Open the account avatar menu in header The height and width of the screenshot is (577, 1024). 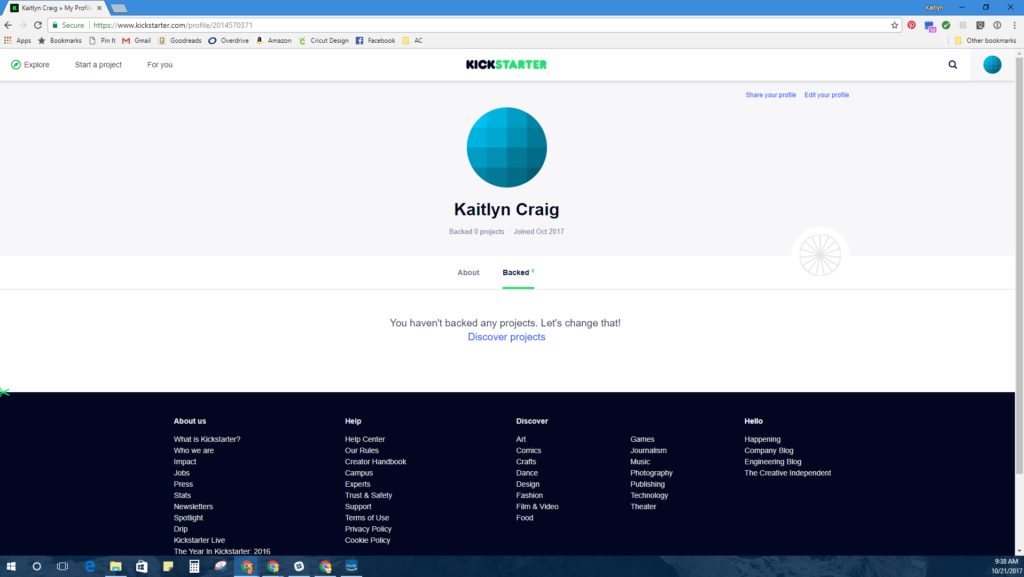pos(992,65)
